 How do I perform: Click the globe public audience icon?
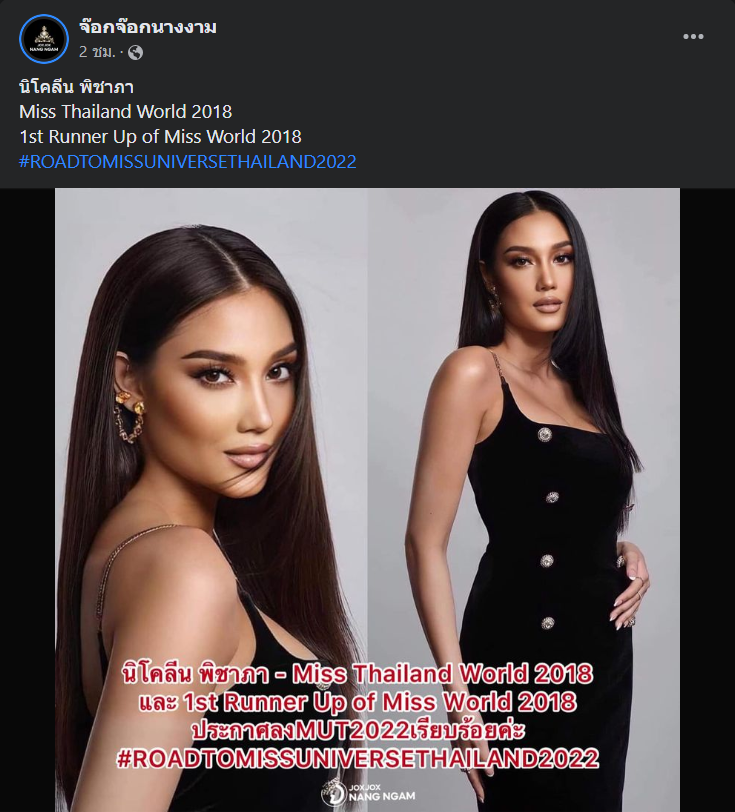(135, 52)
